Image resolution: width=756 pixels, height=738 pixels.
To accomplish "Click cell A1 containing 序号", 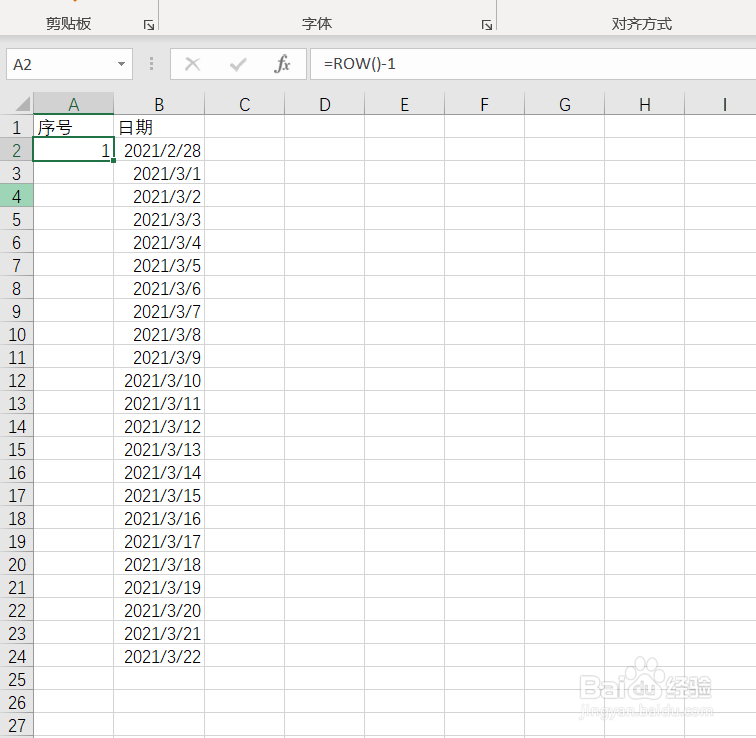I will pos(73,127).
